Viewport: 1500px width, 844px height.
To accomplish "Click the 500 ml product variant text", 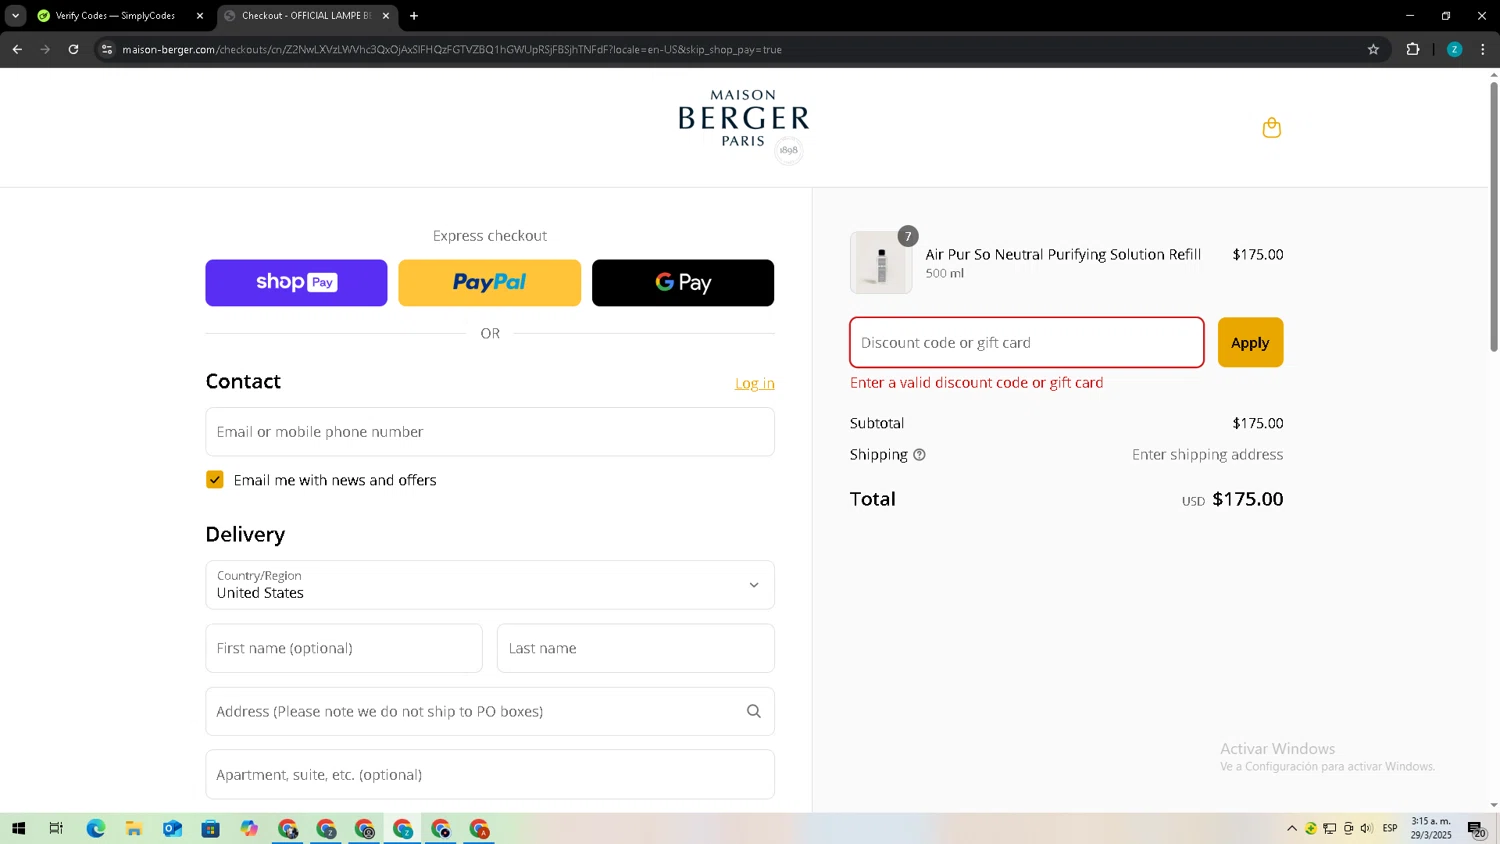I will click(945, 273).
